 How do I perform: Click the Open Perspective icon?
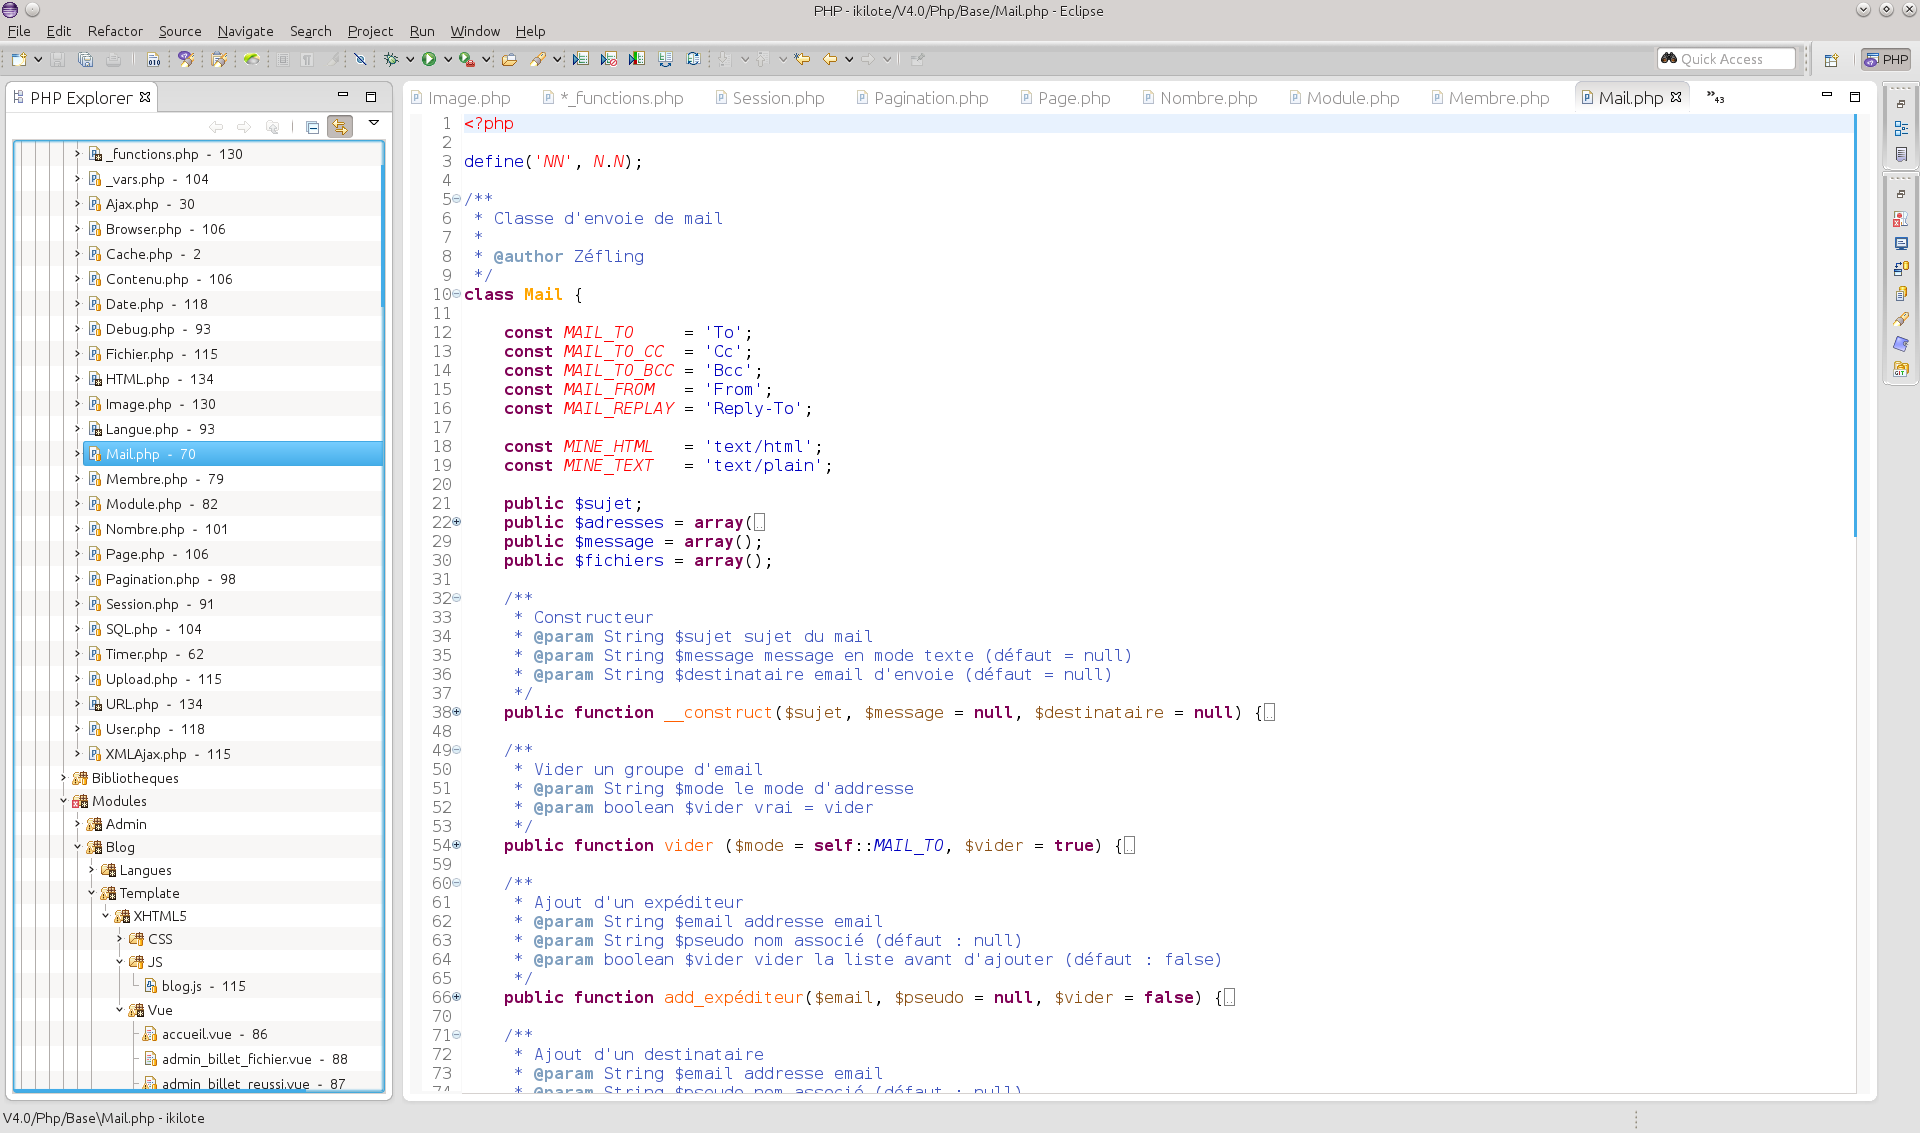pos(1831,60)
